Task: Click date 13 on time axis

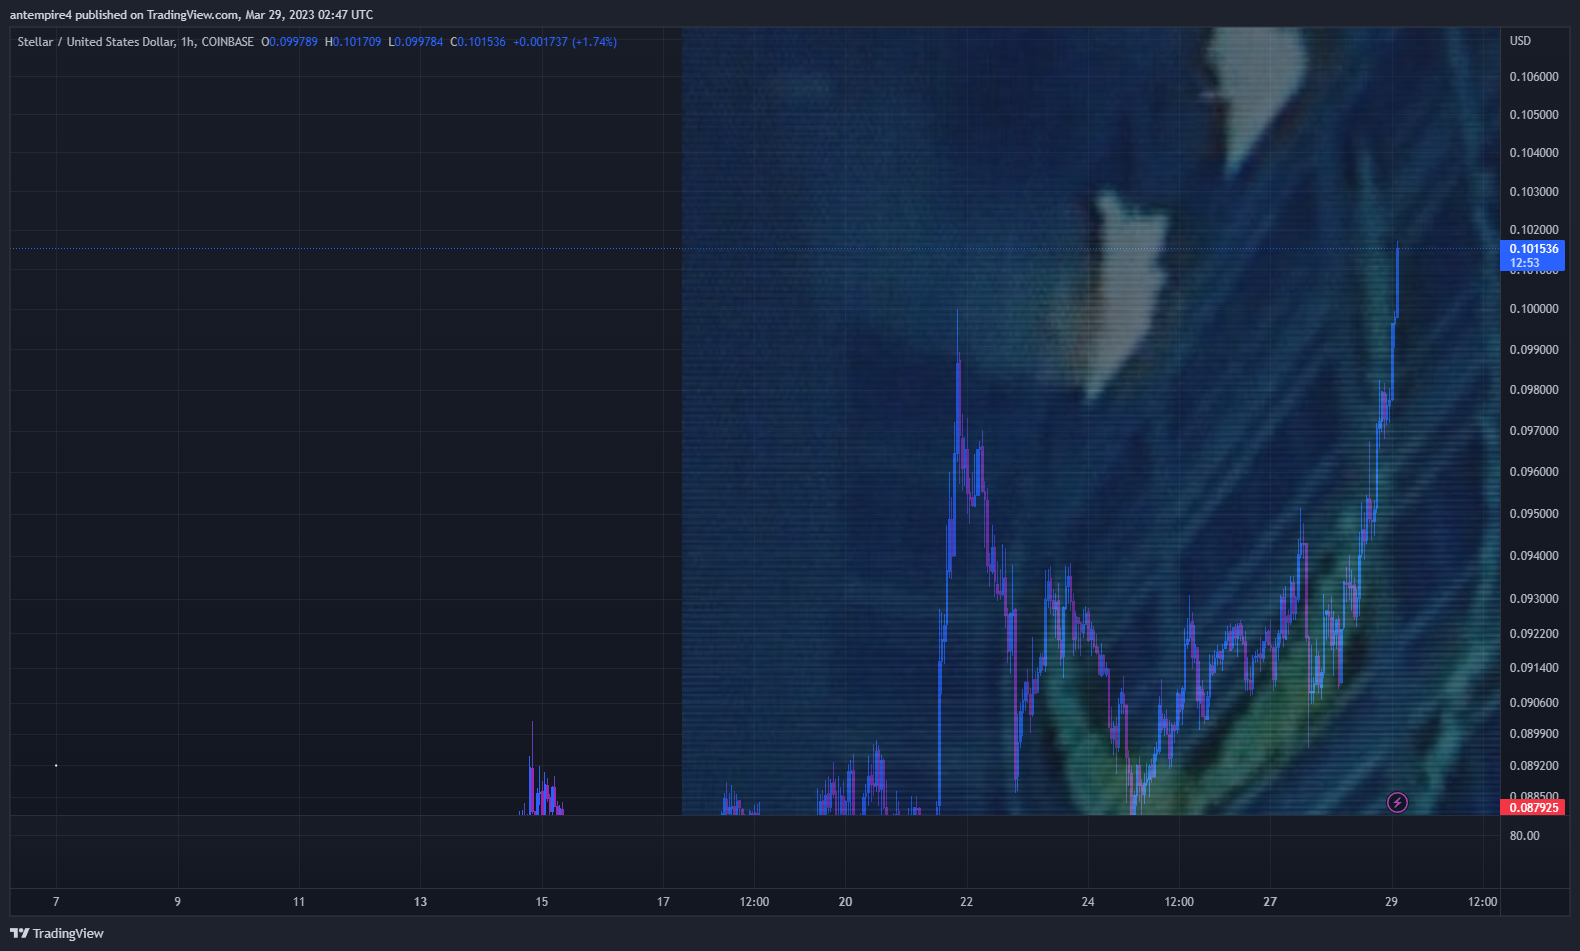Action: pos(420,902)
